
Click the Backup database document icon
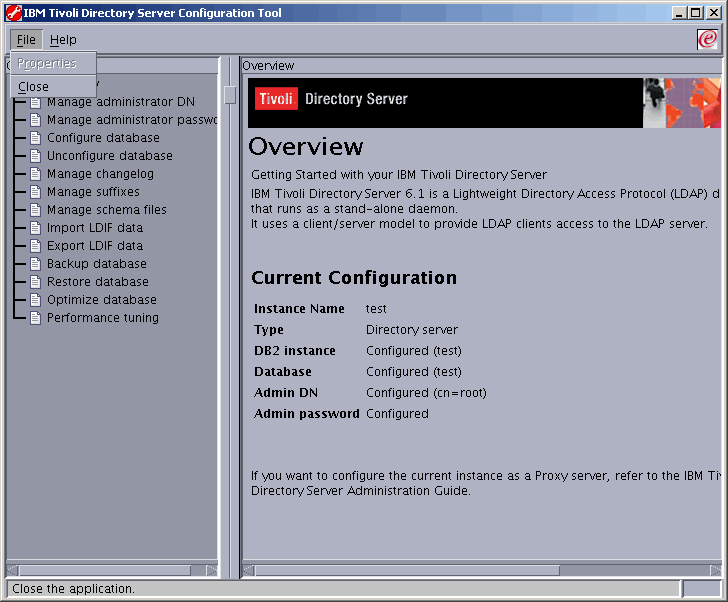tap(36, 264)
